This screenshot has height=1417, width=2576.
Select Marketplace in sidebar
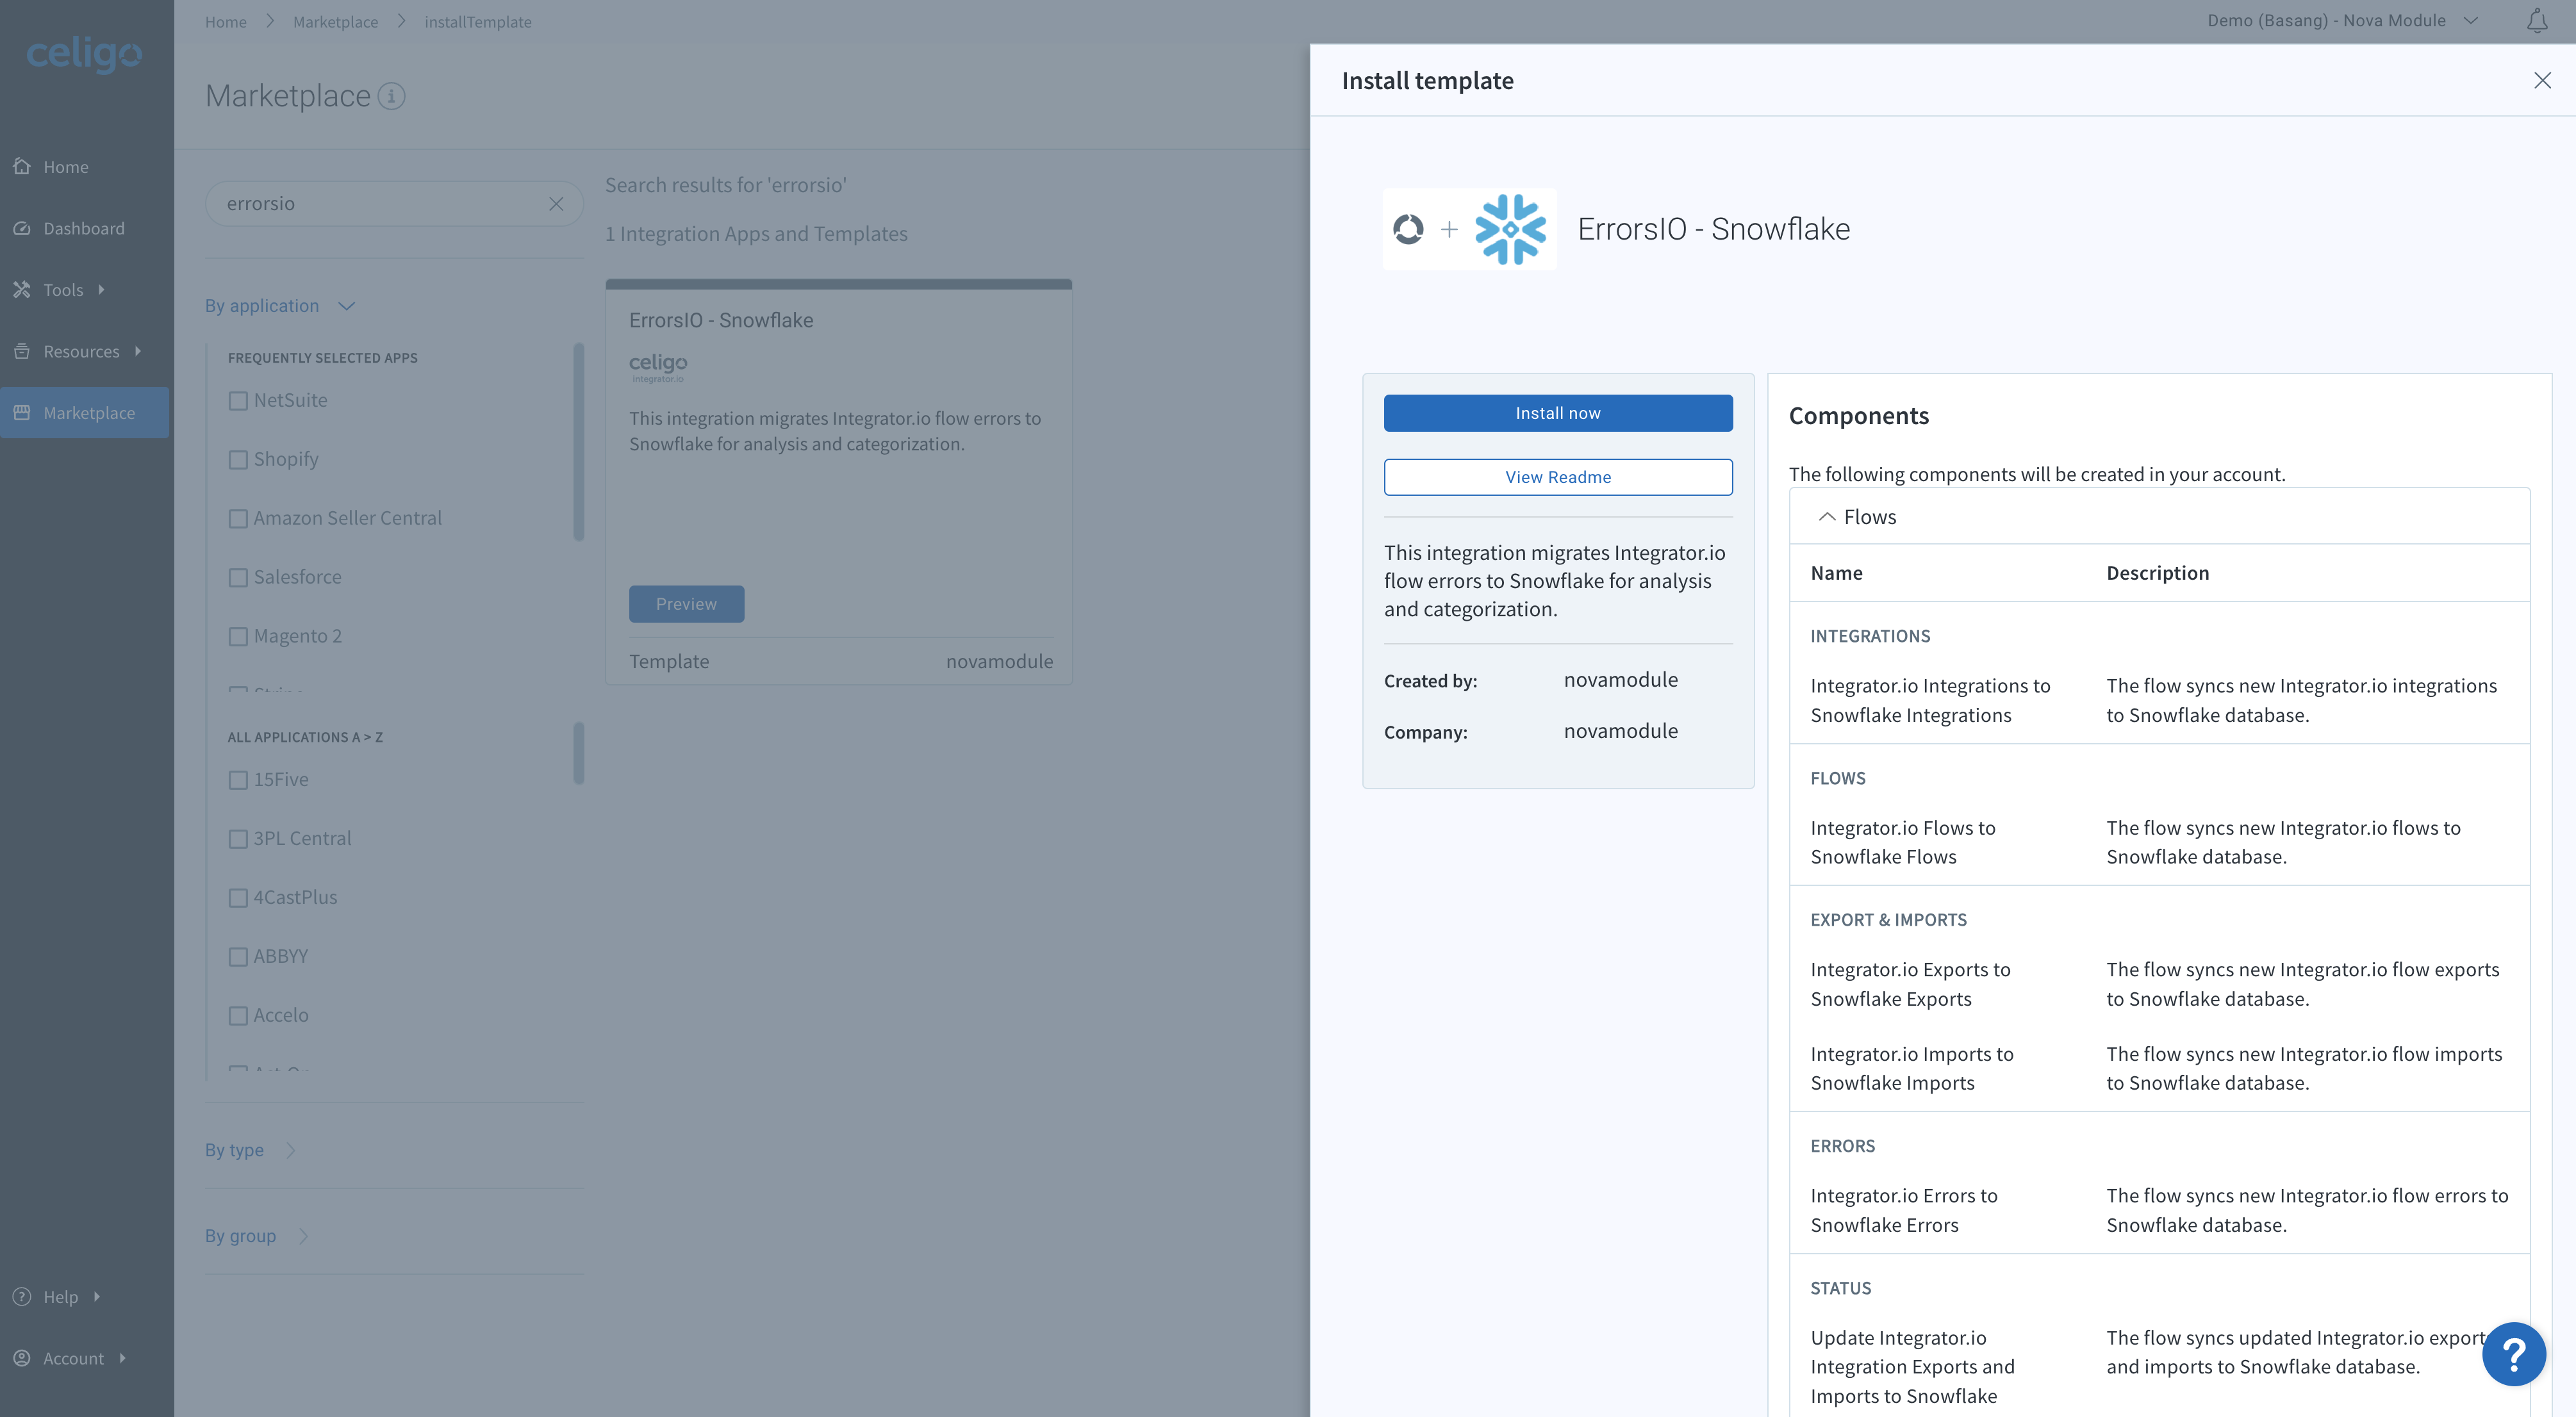pyautogui.click(x=84, y=412)
